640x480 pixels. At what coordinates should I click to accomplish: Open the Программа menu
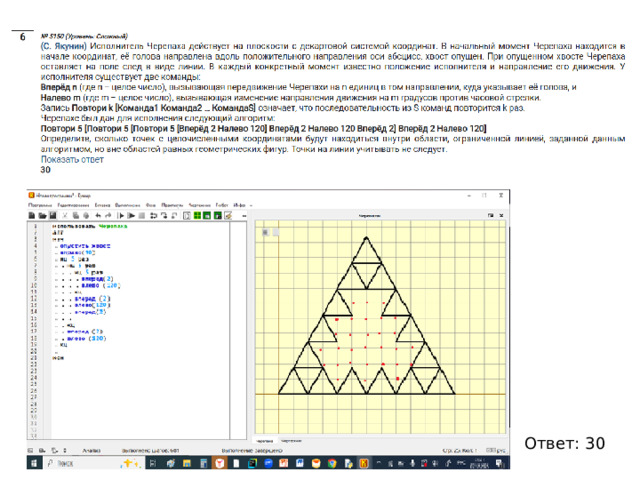38,204
